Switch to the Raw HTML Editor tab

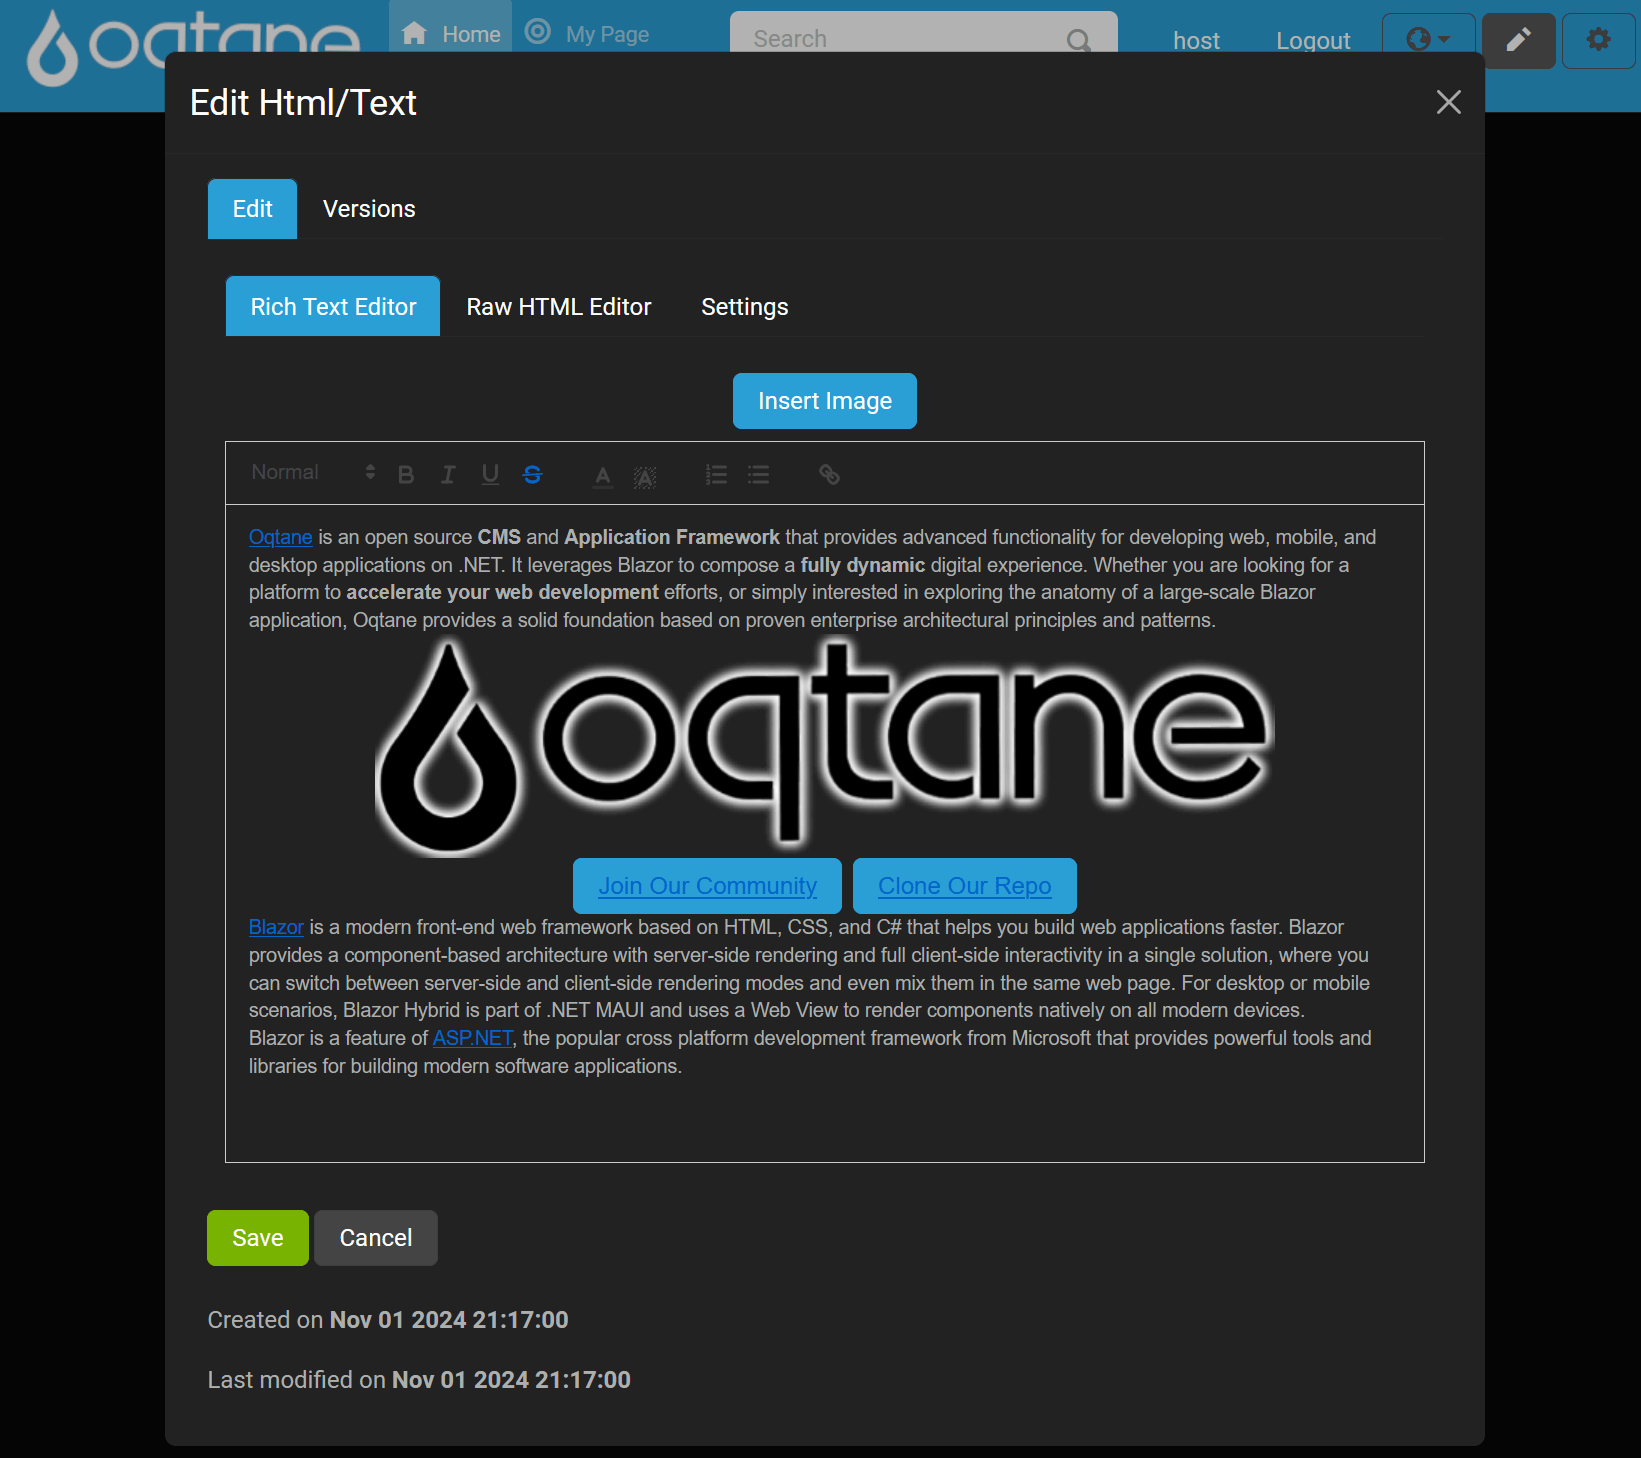pos(559,307)
